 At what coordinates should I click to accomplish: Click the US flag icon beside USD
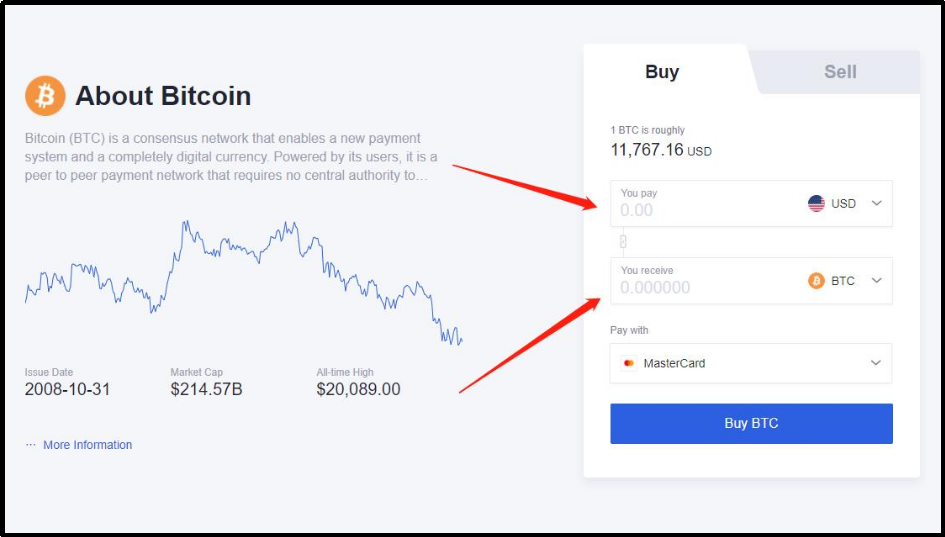click(816, 203)
